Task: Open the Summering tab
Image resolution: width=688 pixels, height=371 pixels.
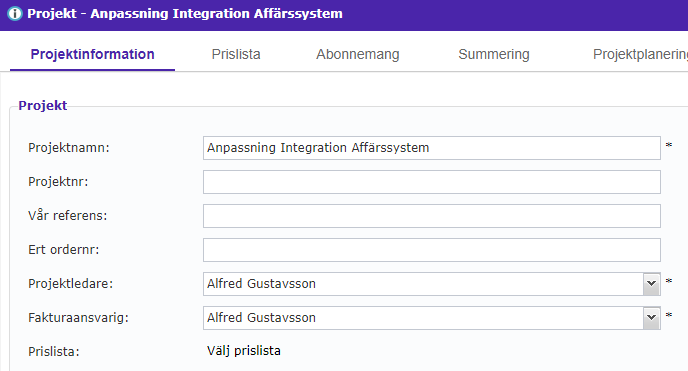Action: (x=494, y=54)
